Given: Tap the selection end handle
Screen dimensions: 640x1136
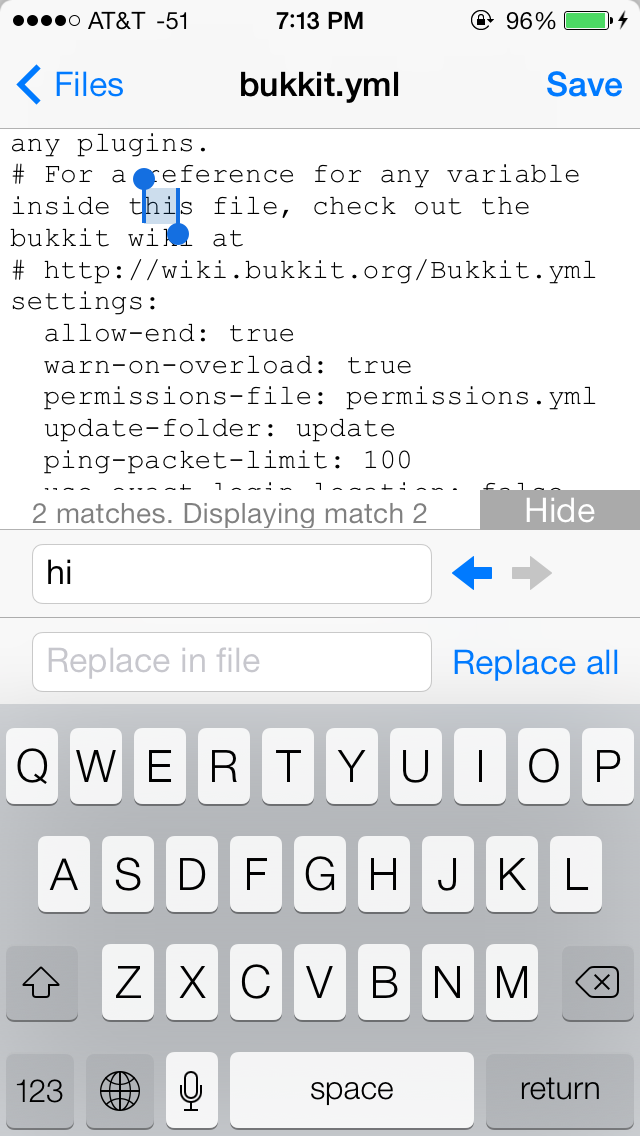Looking at the screenshot, I should point(178,235).
